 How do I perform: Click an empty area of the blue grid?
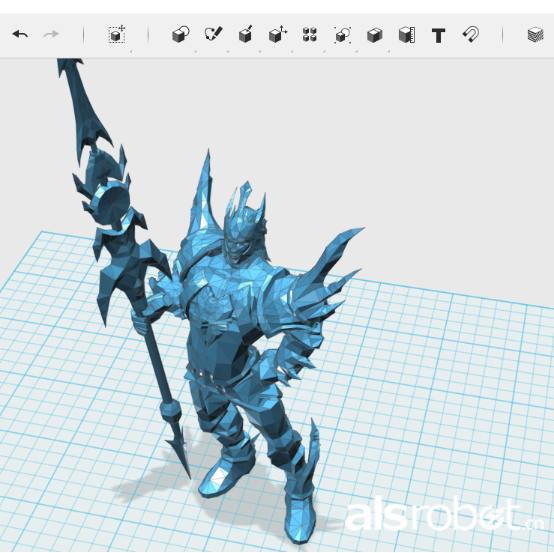[424, 389]
